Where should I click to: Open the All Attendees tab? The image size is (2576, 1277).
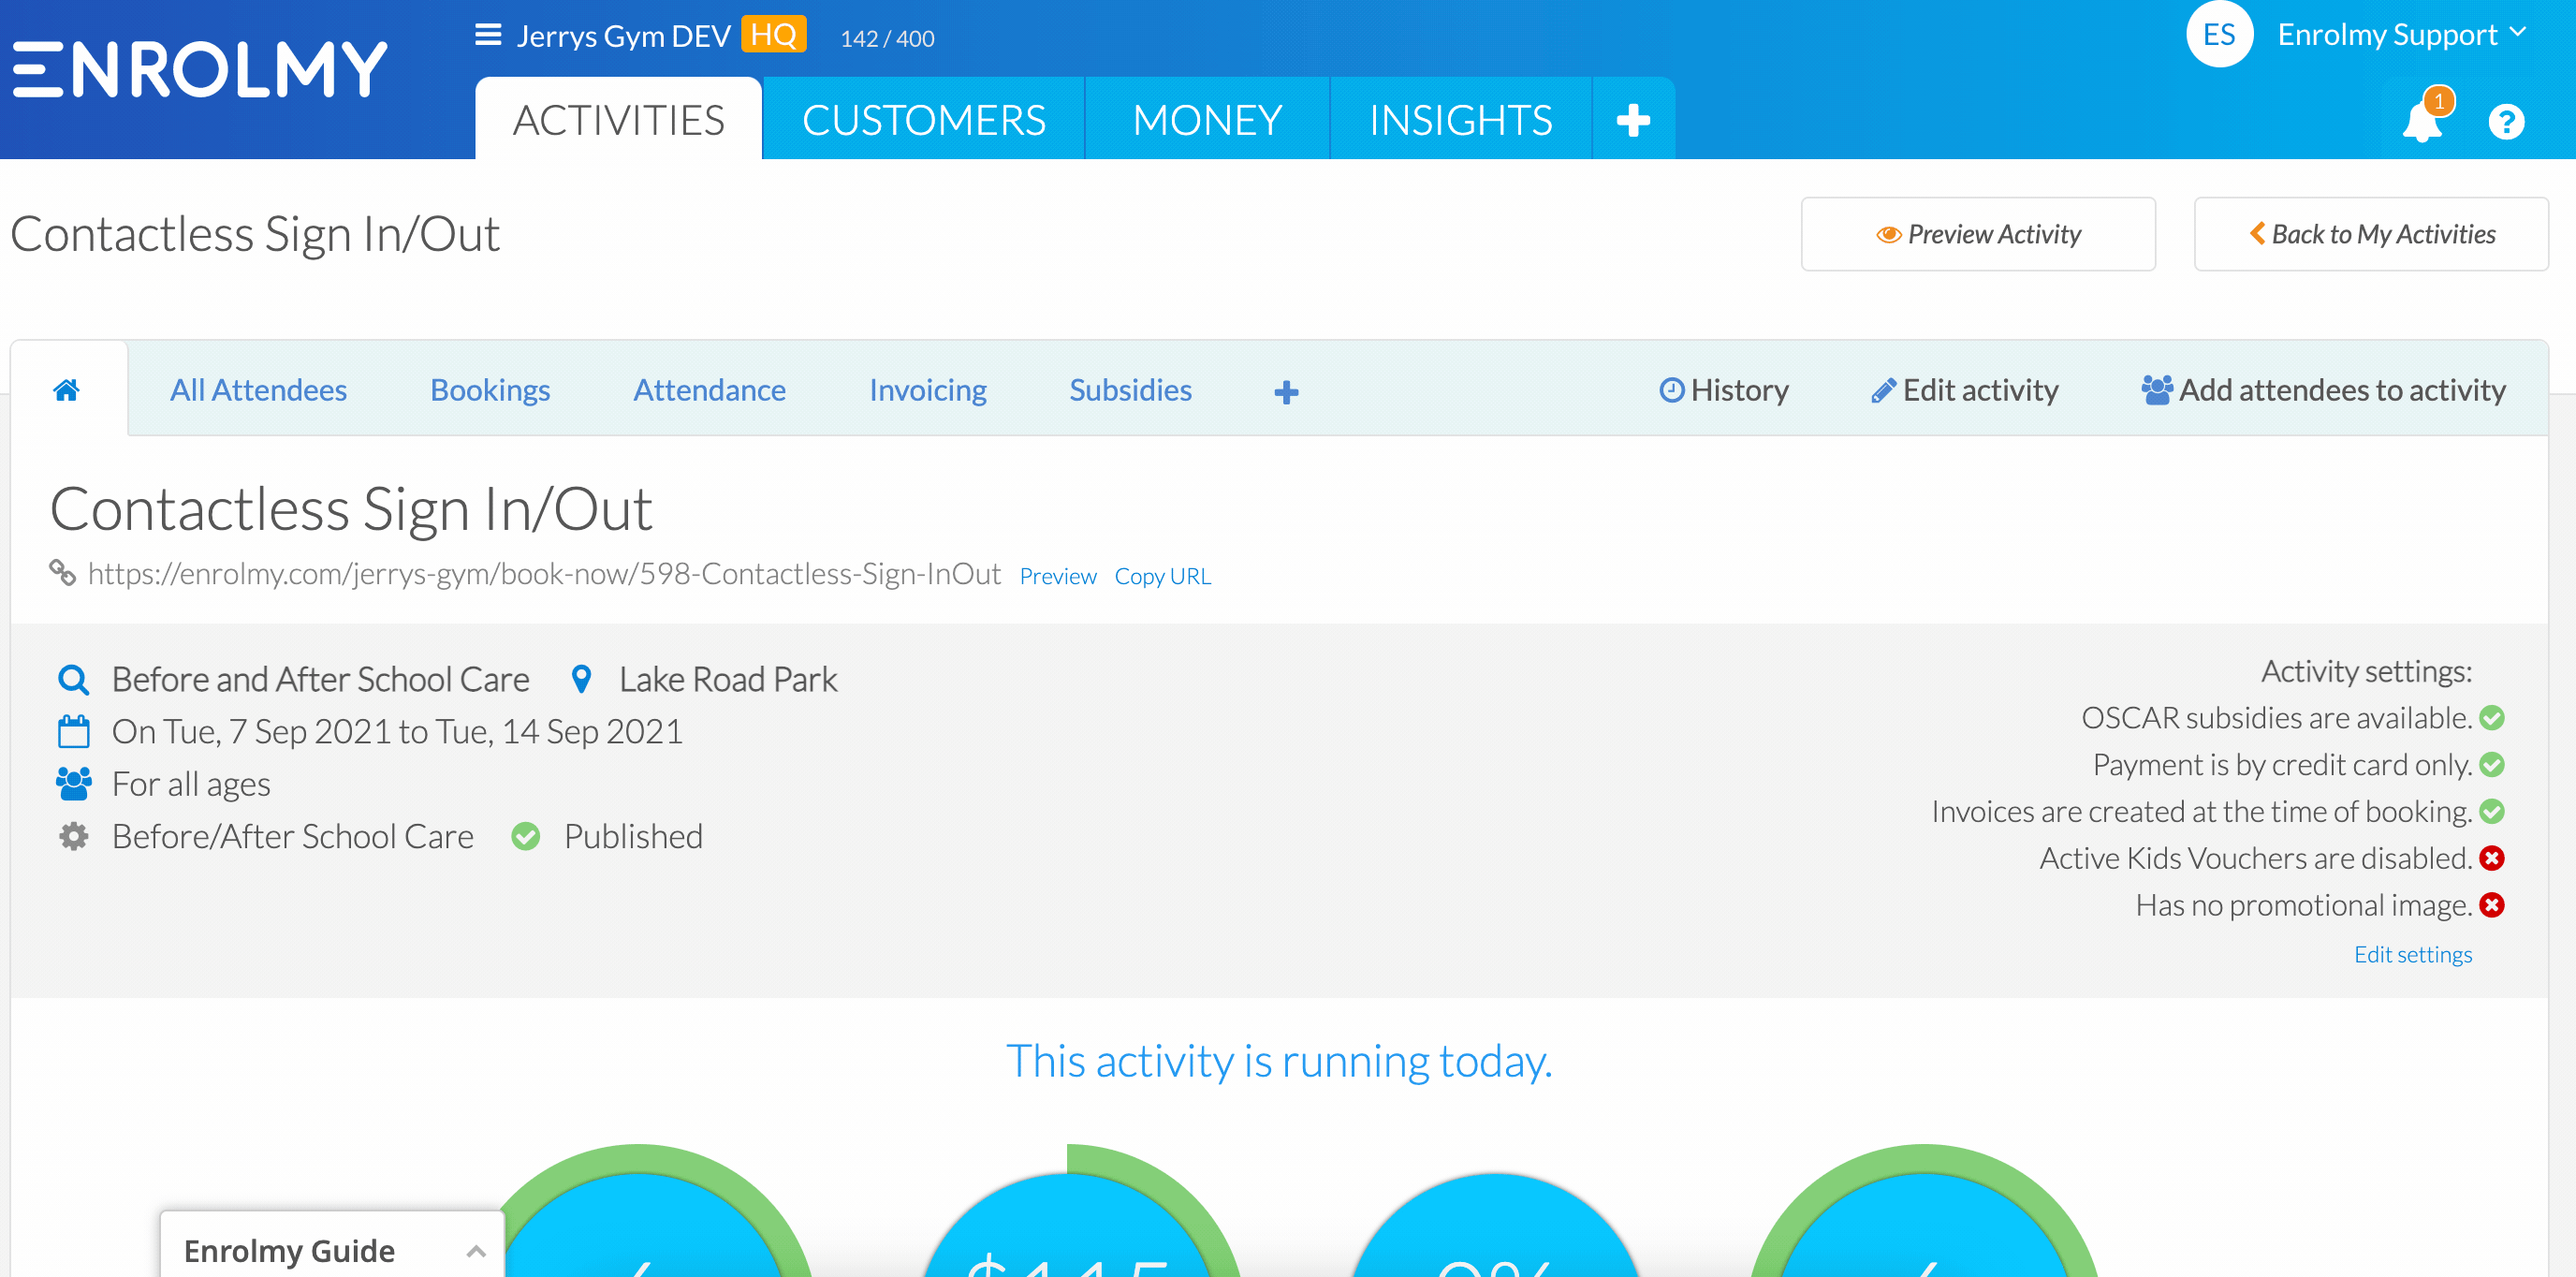tap(258, 390)
